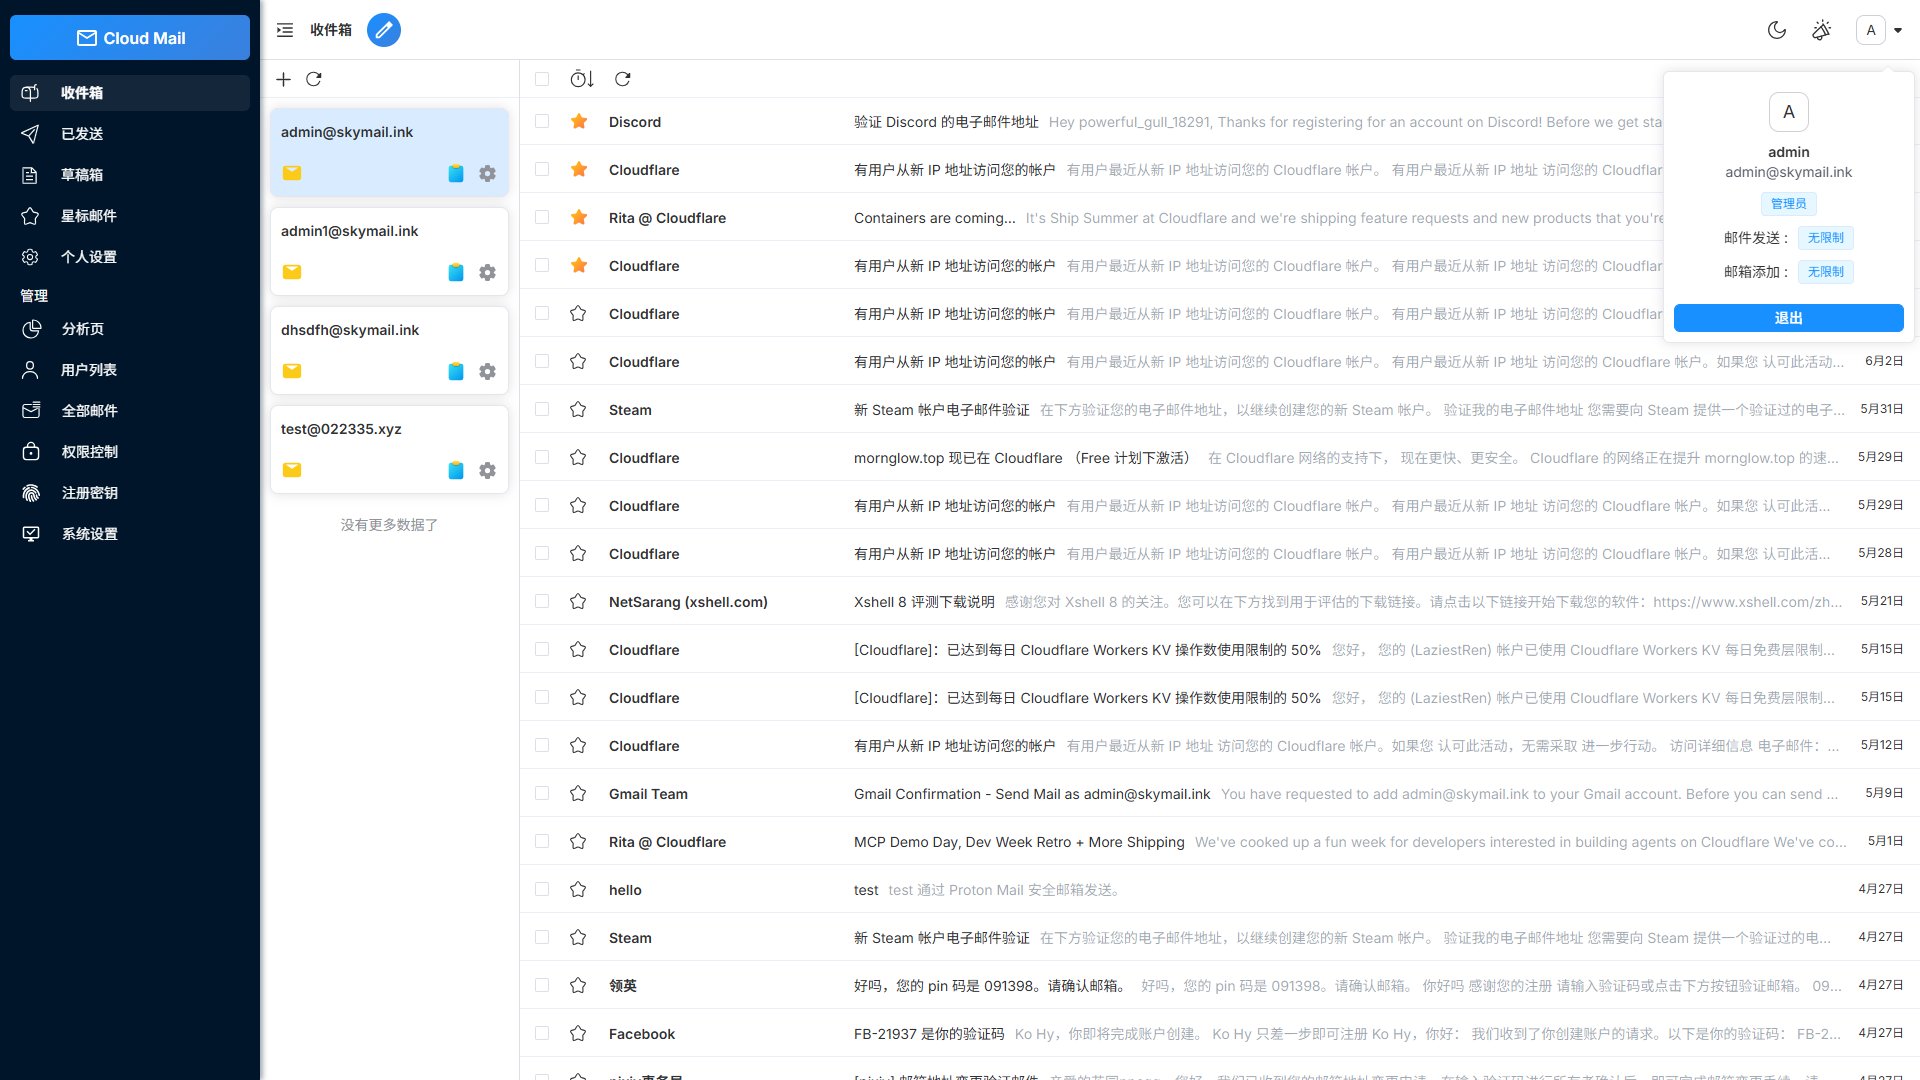Screen dimensions: 1920x1080
Task: Click the clipboard copy icon for test@022335.xyz
Action: pos(456,470)
